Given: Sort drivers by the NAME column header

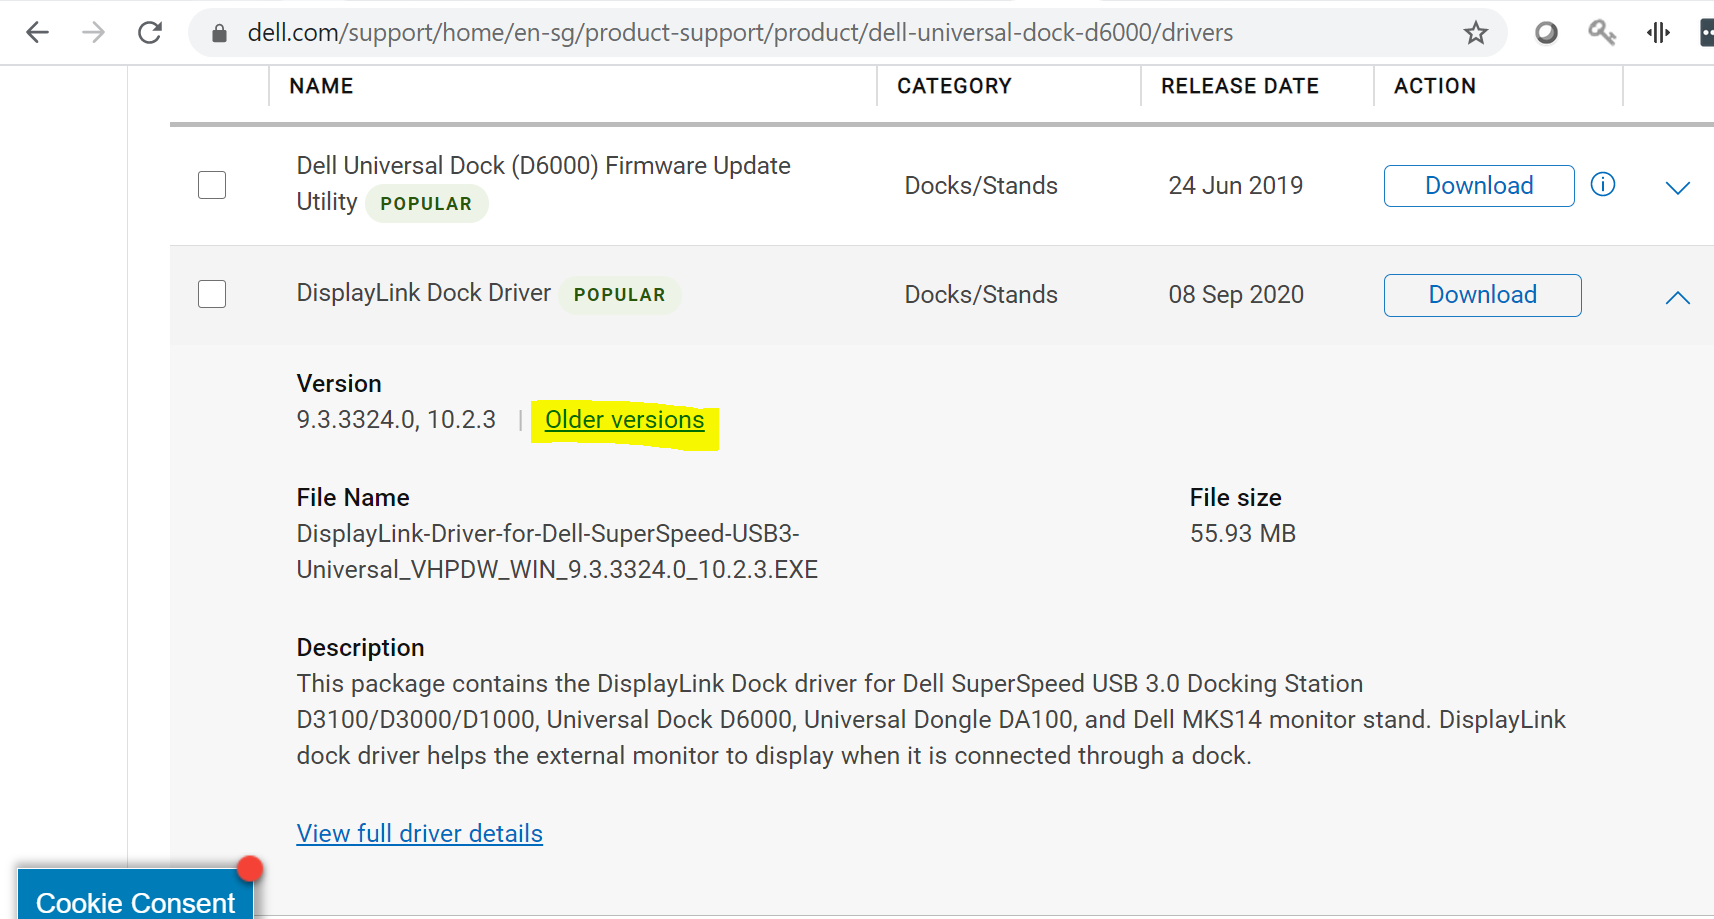Looking at the screenshot, I should click(321, 86).
